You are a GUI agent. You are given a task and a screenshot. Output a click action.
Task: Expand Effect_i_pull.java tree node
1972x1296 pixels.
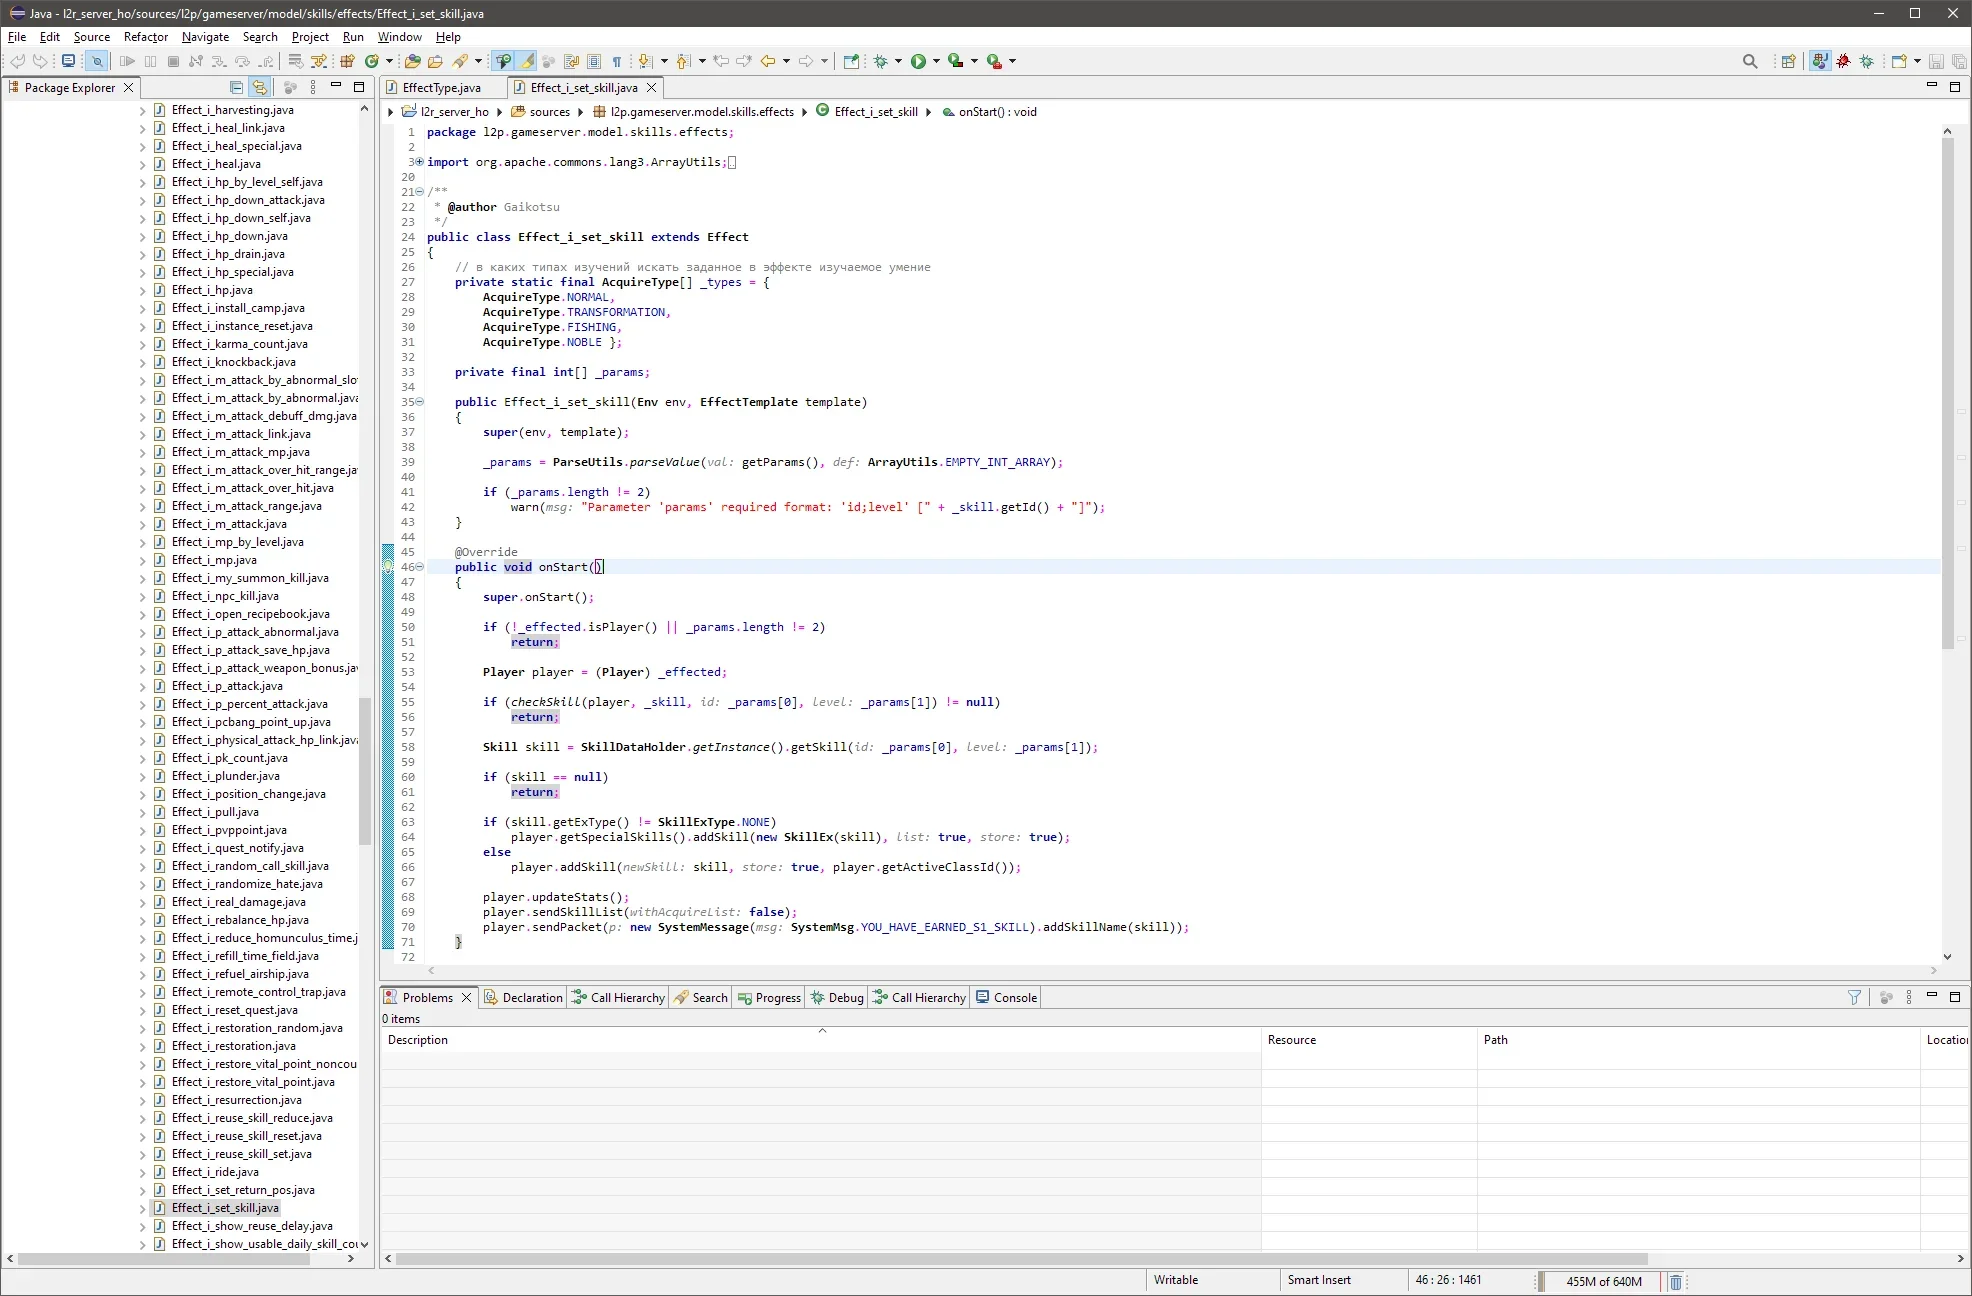click(142, 813)
